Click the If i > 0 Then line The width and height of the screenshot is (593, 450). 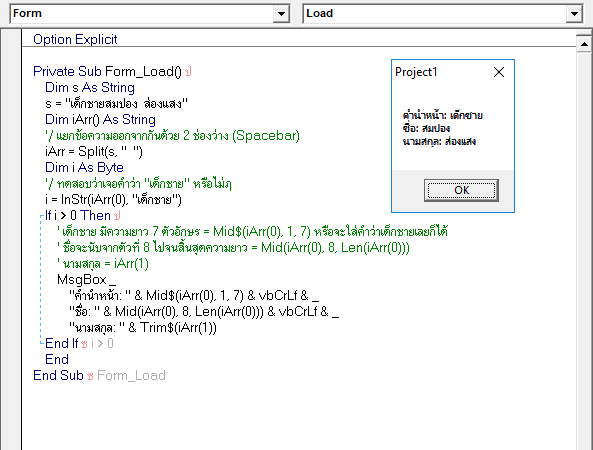(x=78, y=216)
